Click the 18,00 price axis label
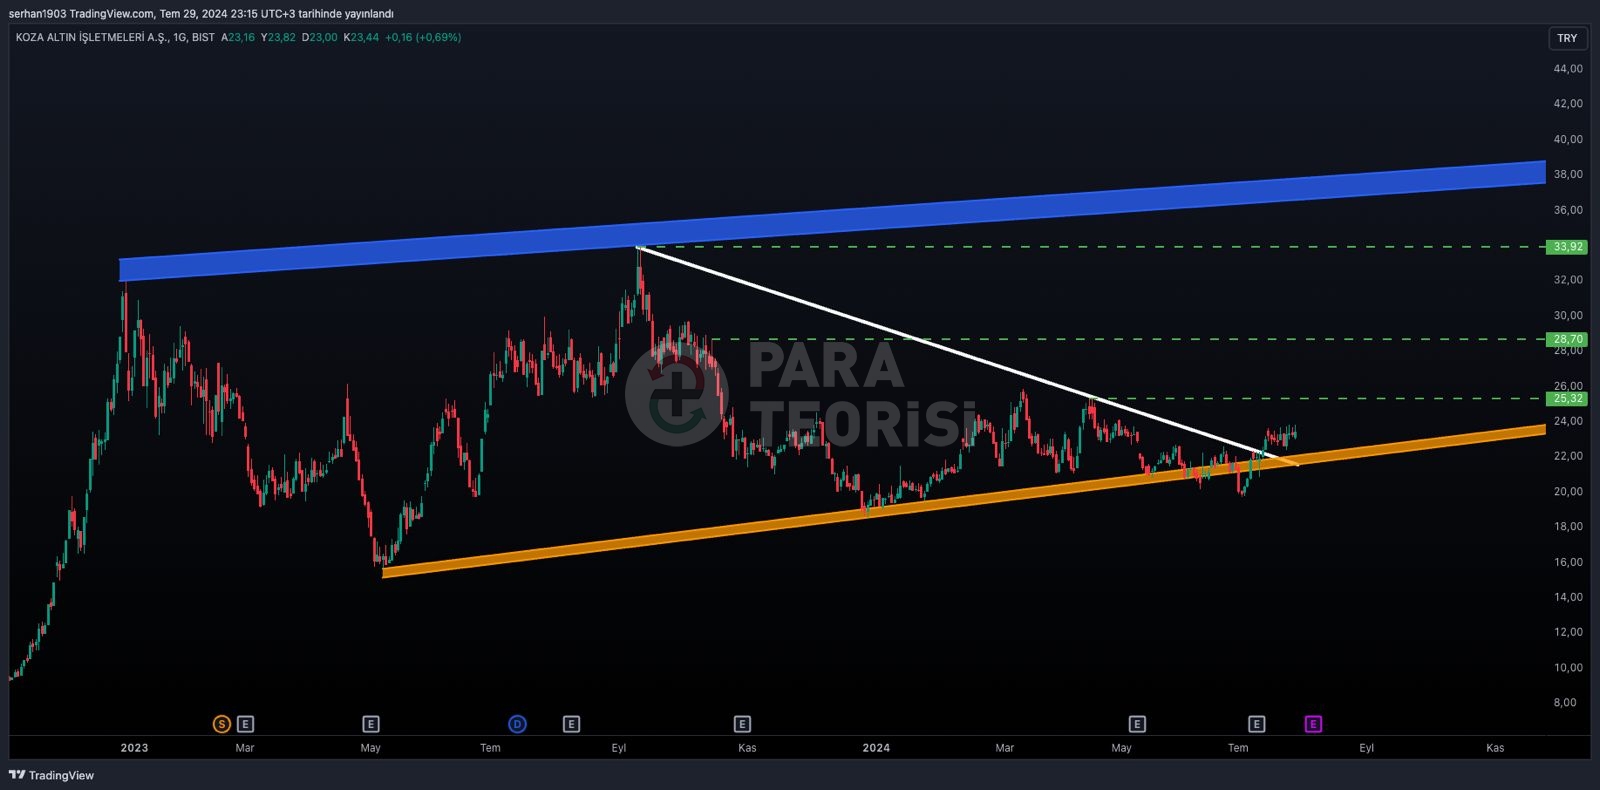Image resolution: width=1600 pixels, height=790 pixels. [x=1568, y=527]
